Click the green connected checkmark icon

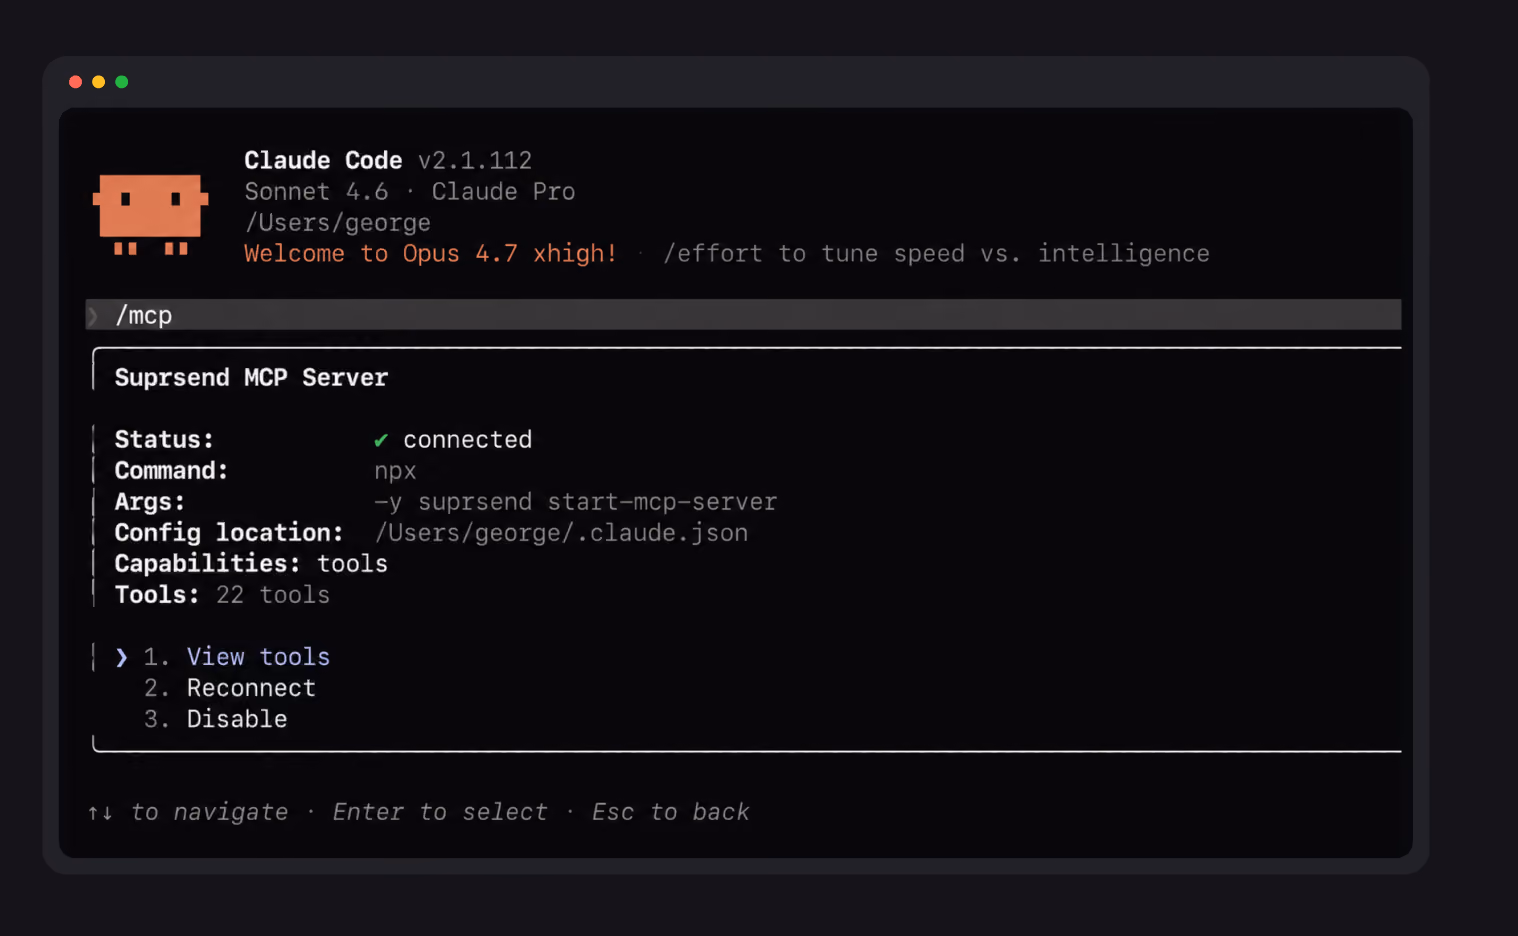381,440
